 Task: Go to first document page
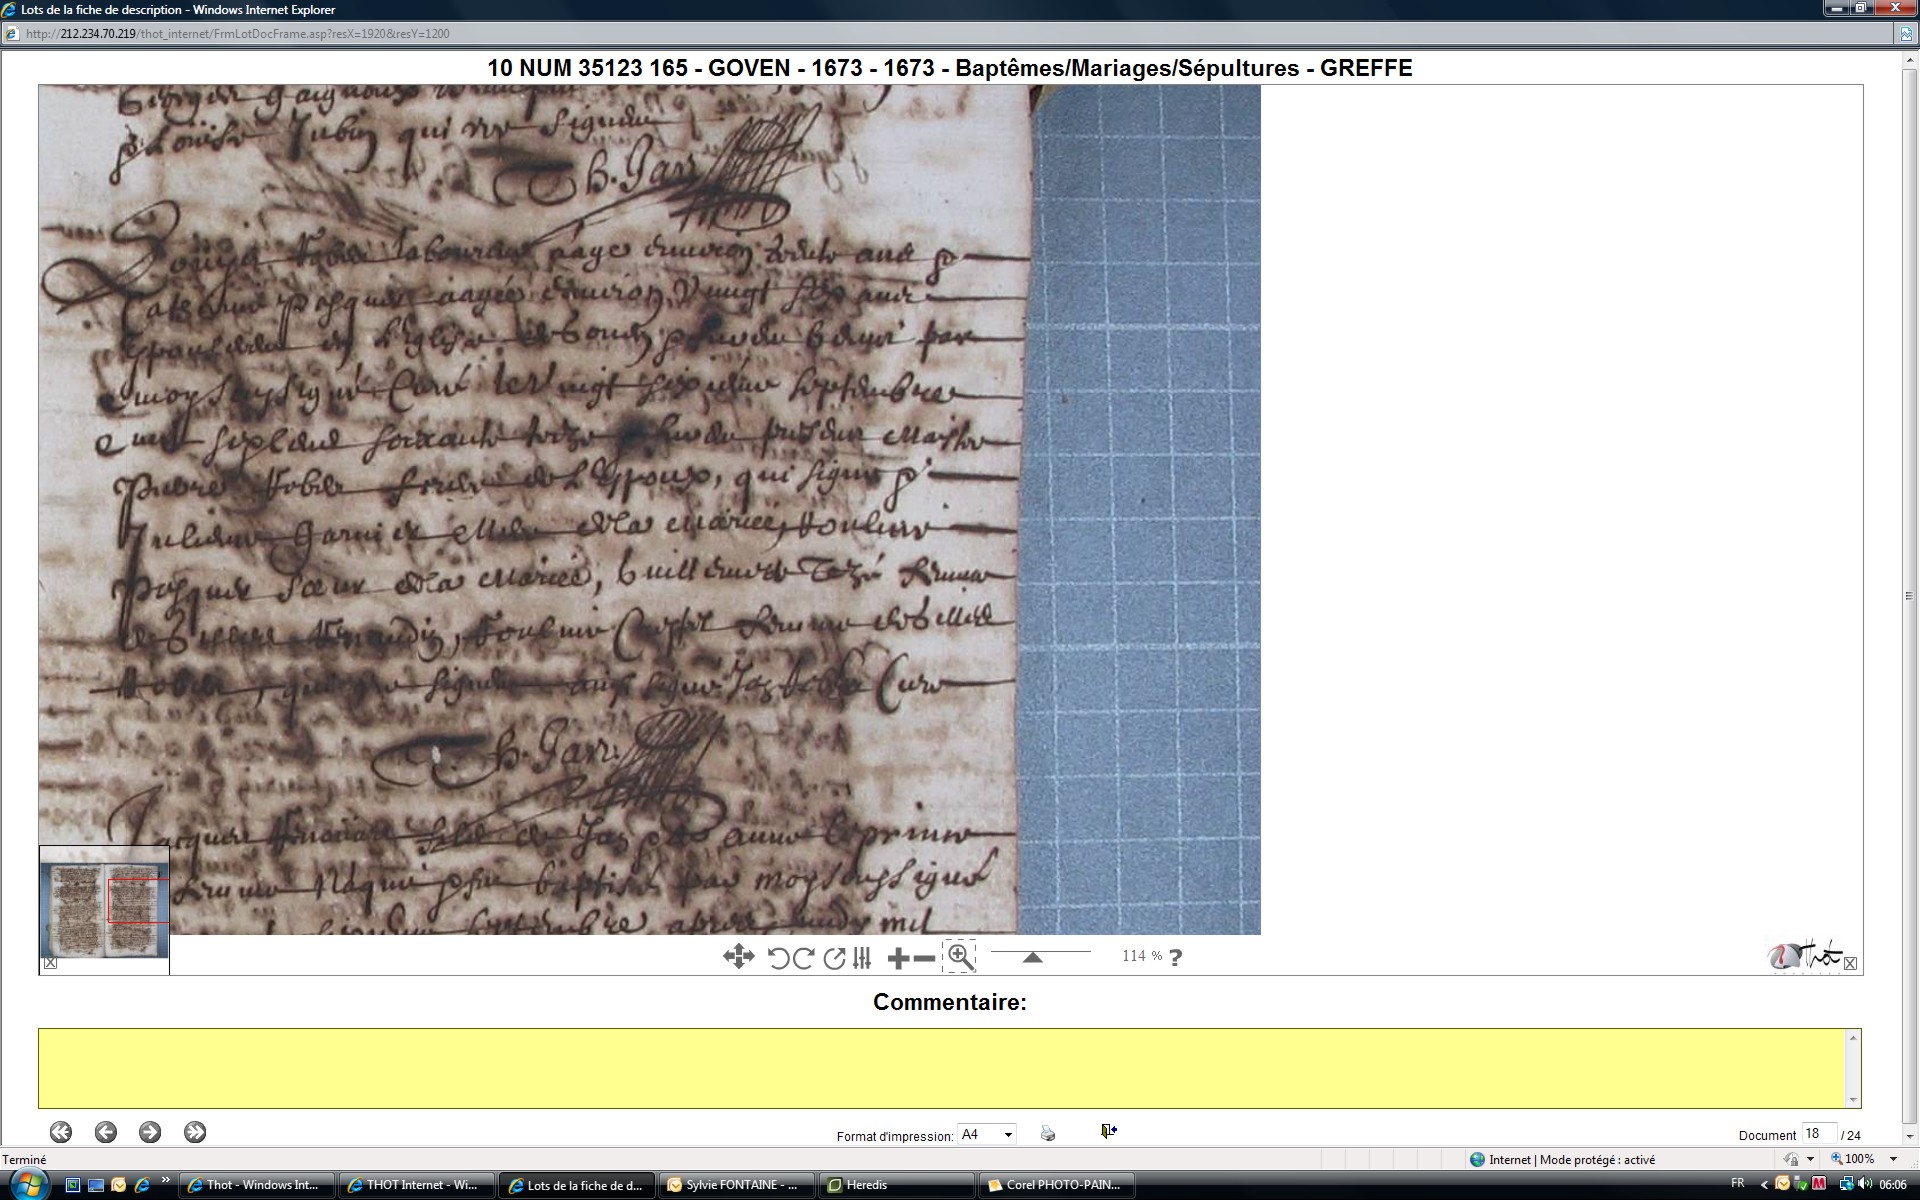[x=61, y=1132]
